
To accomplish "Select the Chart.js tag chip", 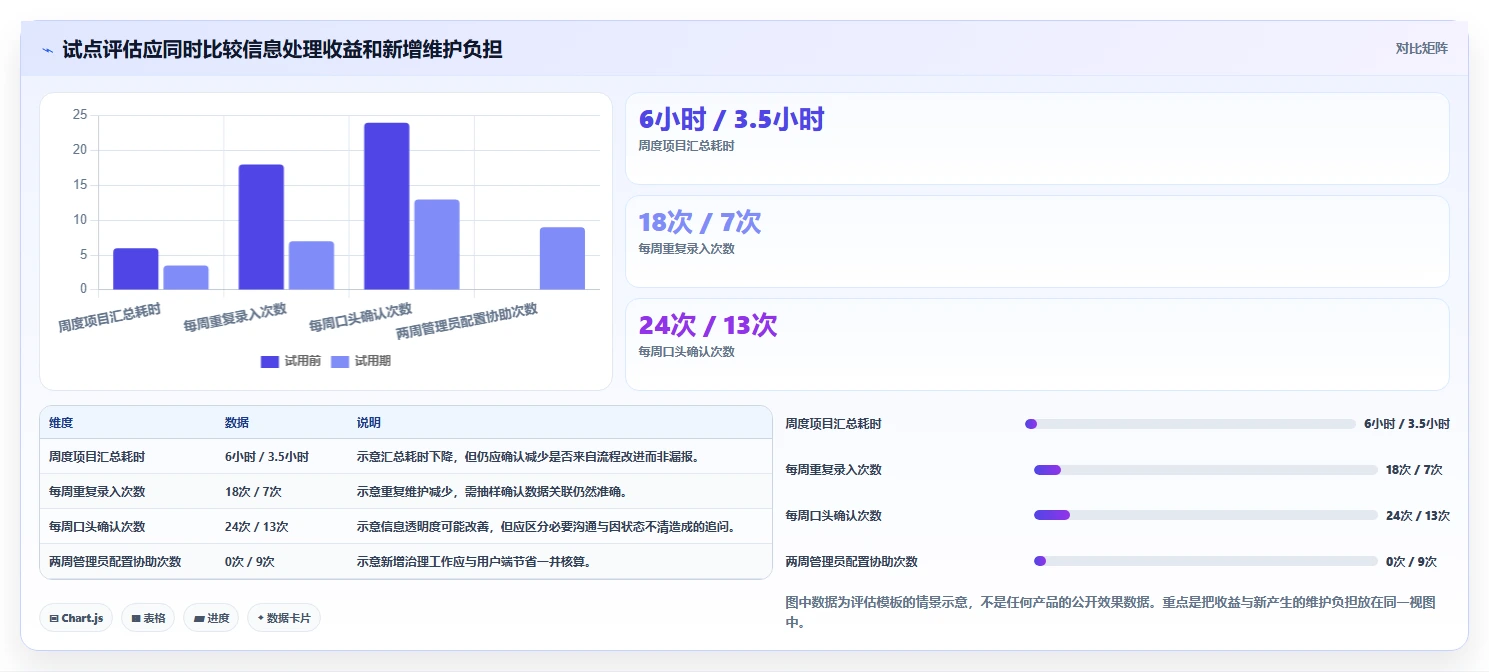I will point(76,618).
